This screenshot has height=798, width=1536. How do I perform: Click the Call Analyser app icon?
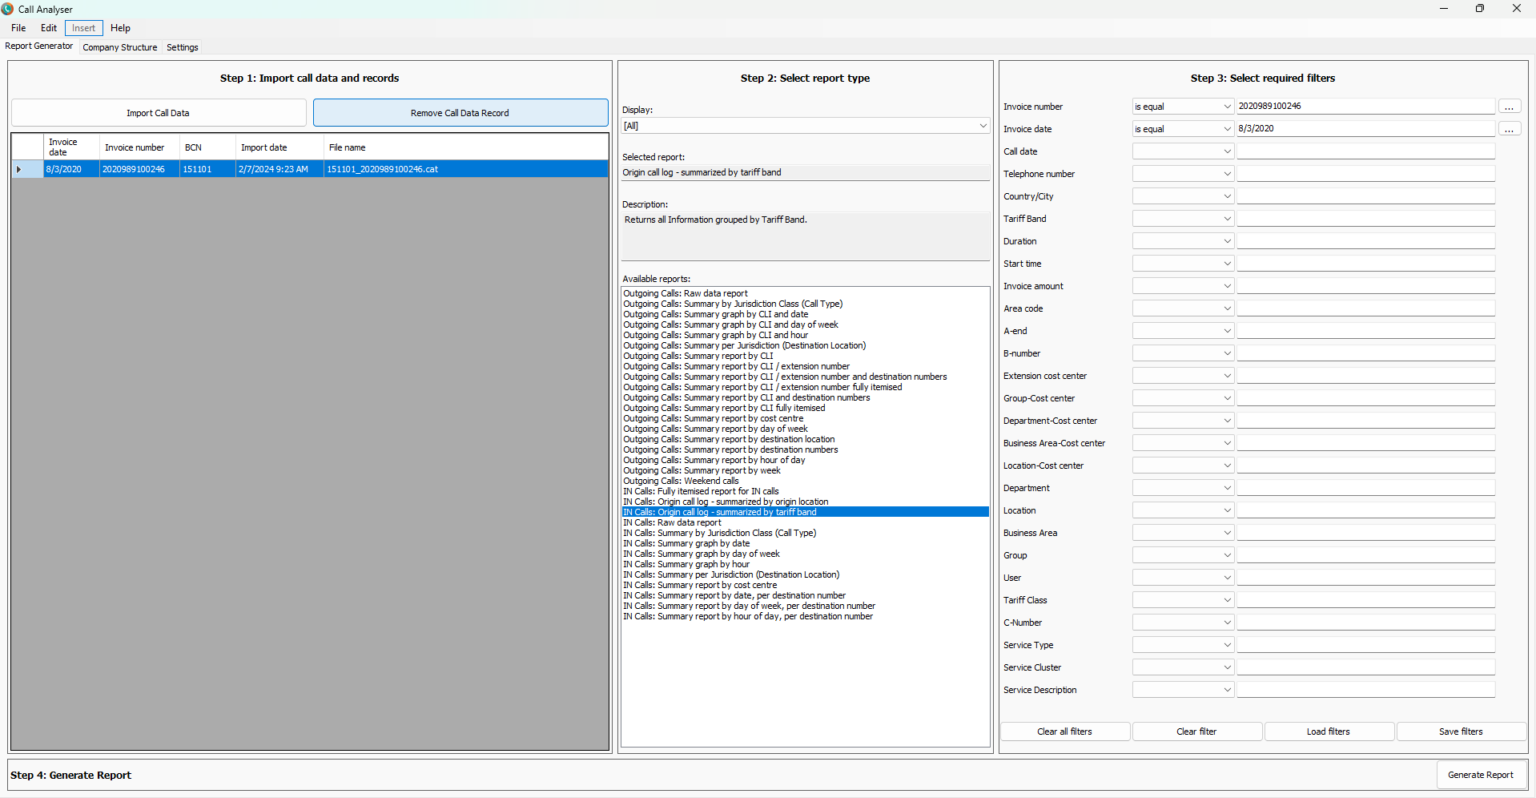(x=8, y=9)
